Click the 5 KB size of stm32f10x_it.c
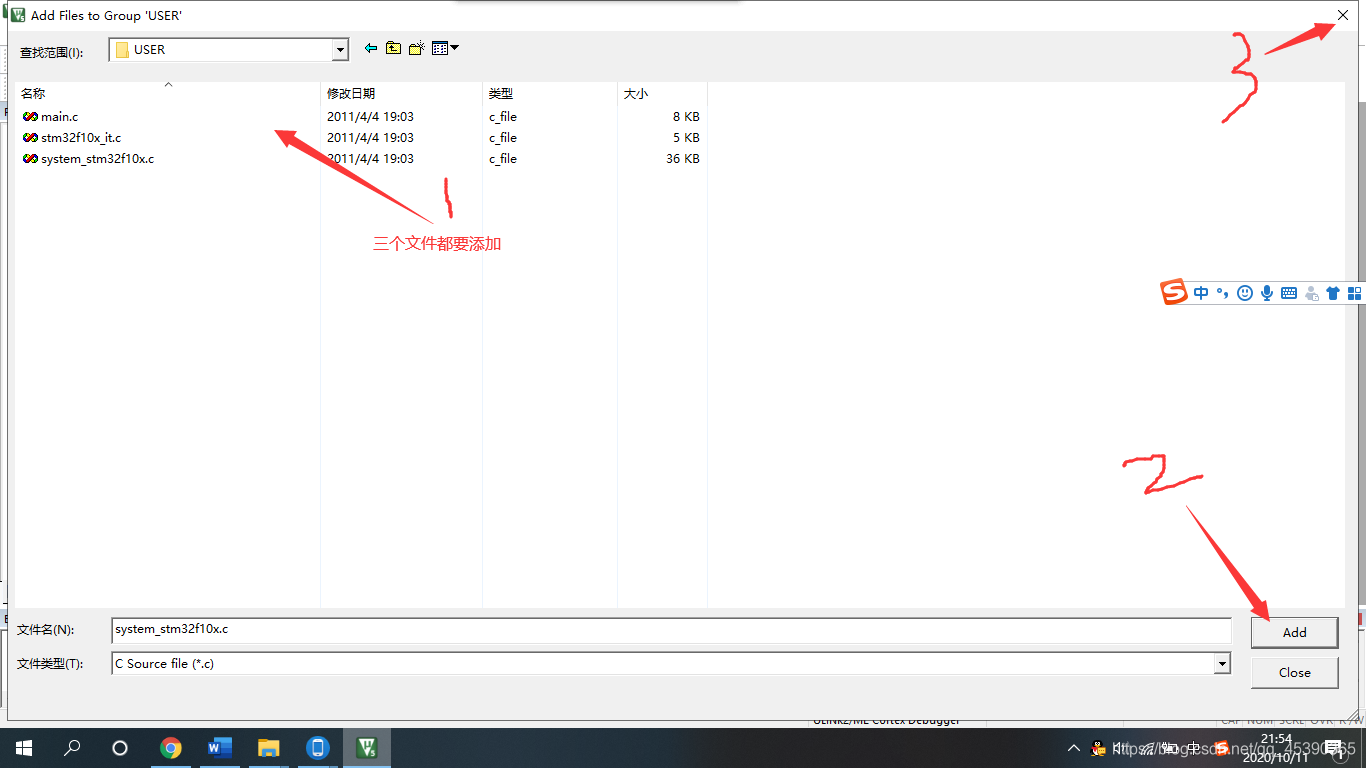This screenshot has width=1366, height=768. tap(686, 138)
